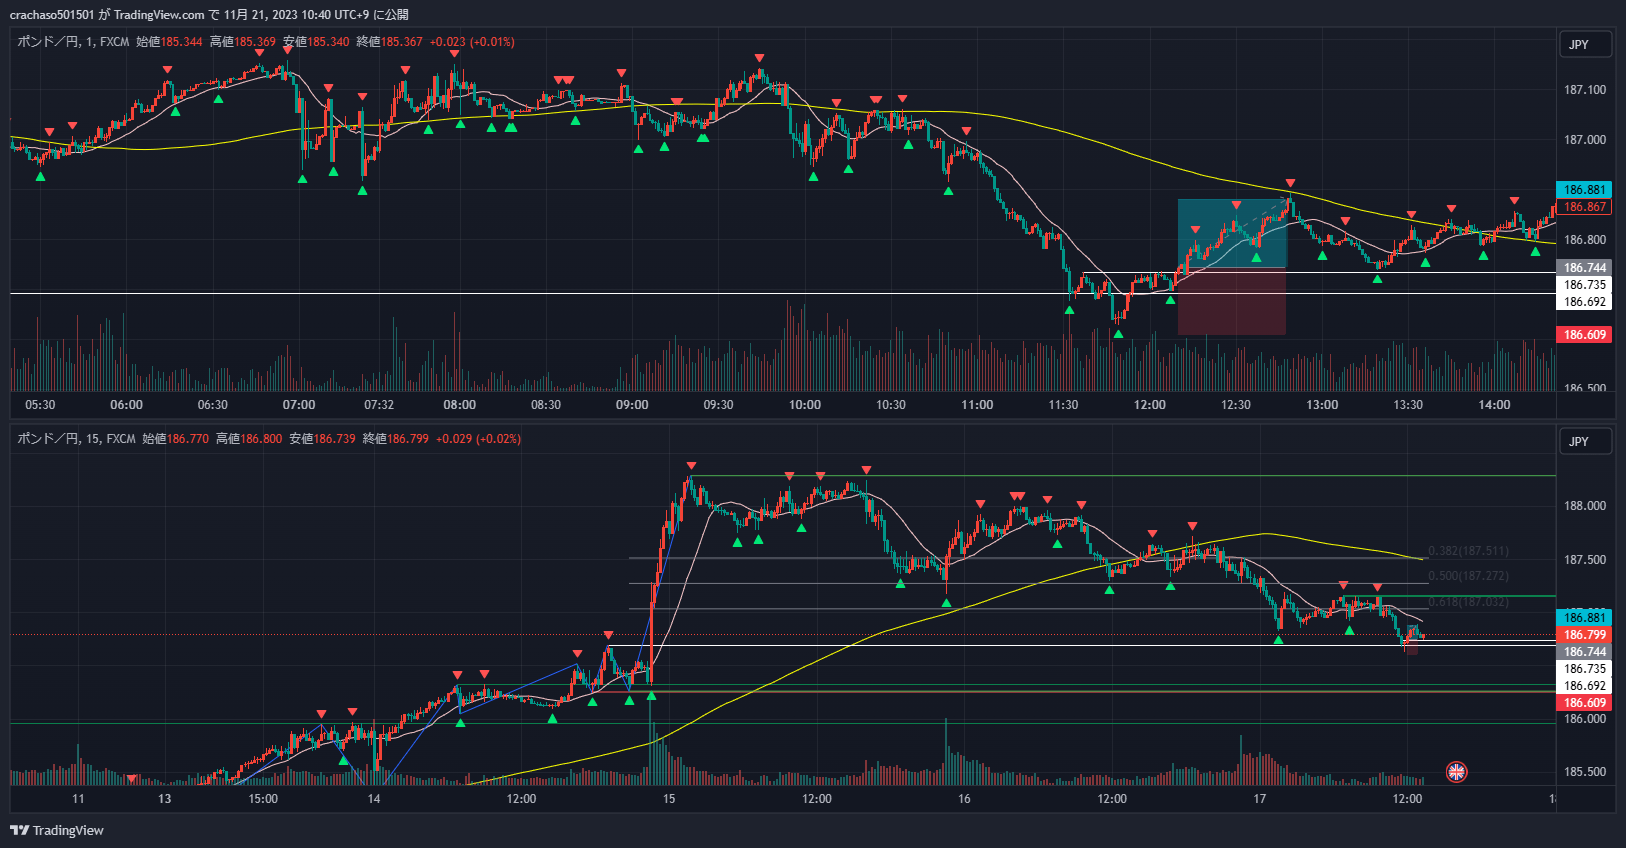Click the 11:30 time axis label

1063,405
